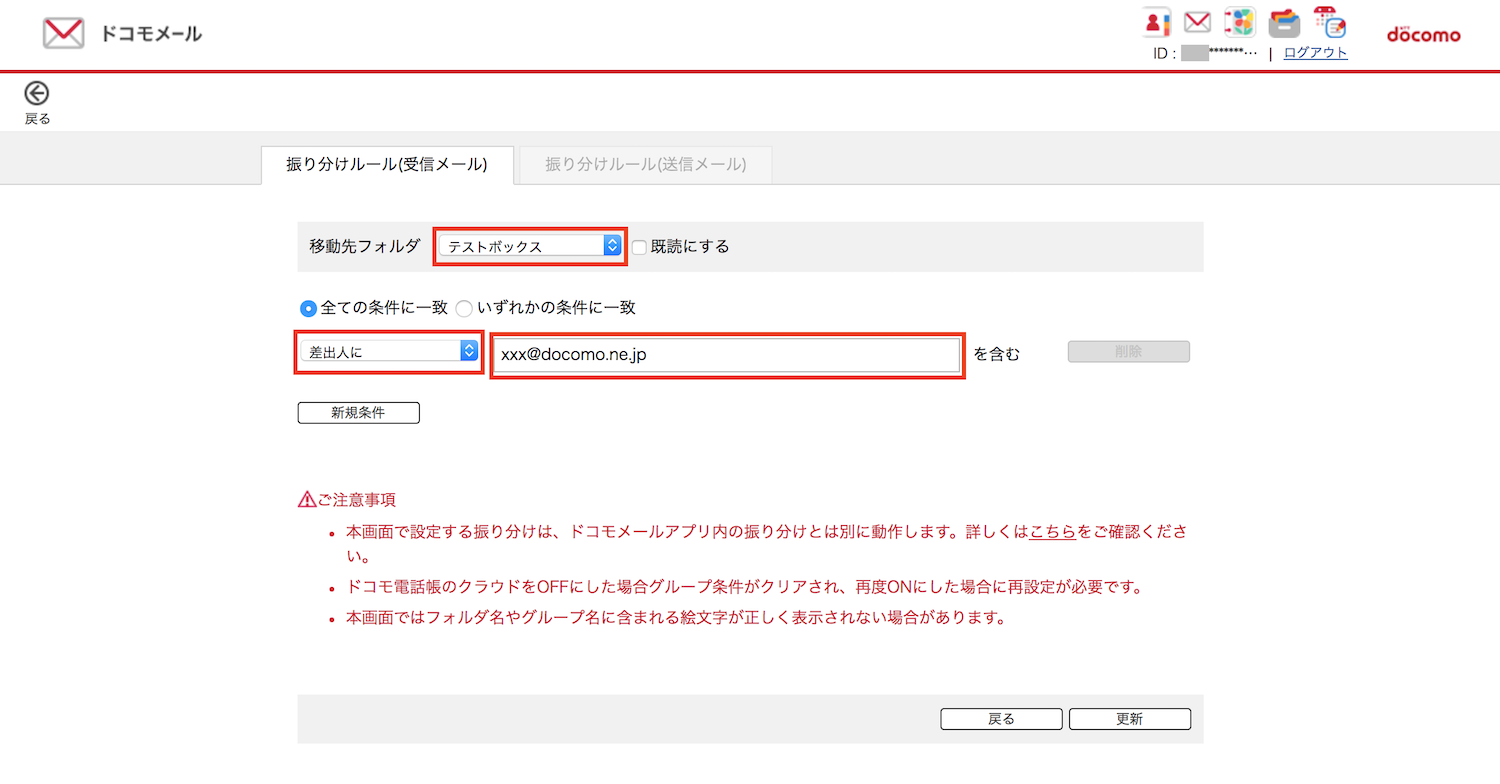Go back using the circled arrow icon
This screenshot has width=1500, height=784.
[37, 94]
